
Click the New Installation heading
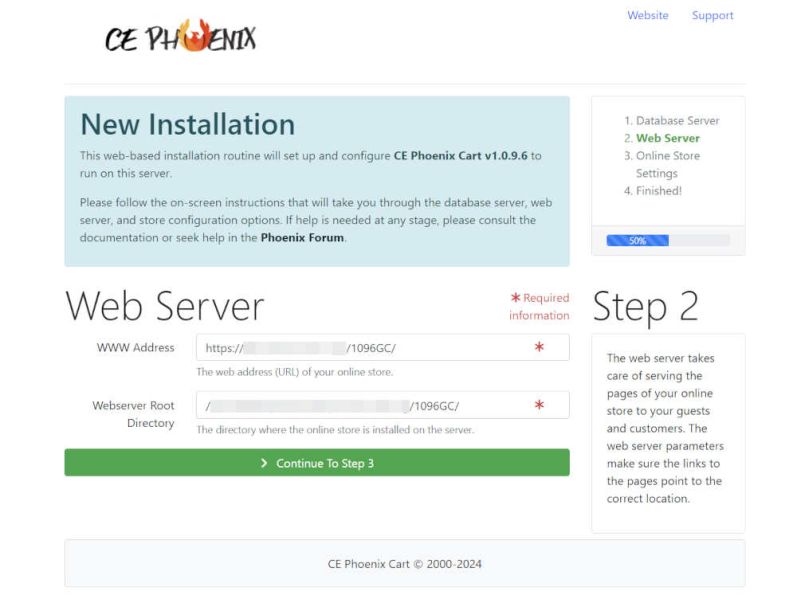[188, 124]
